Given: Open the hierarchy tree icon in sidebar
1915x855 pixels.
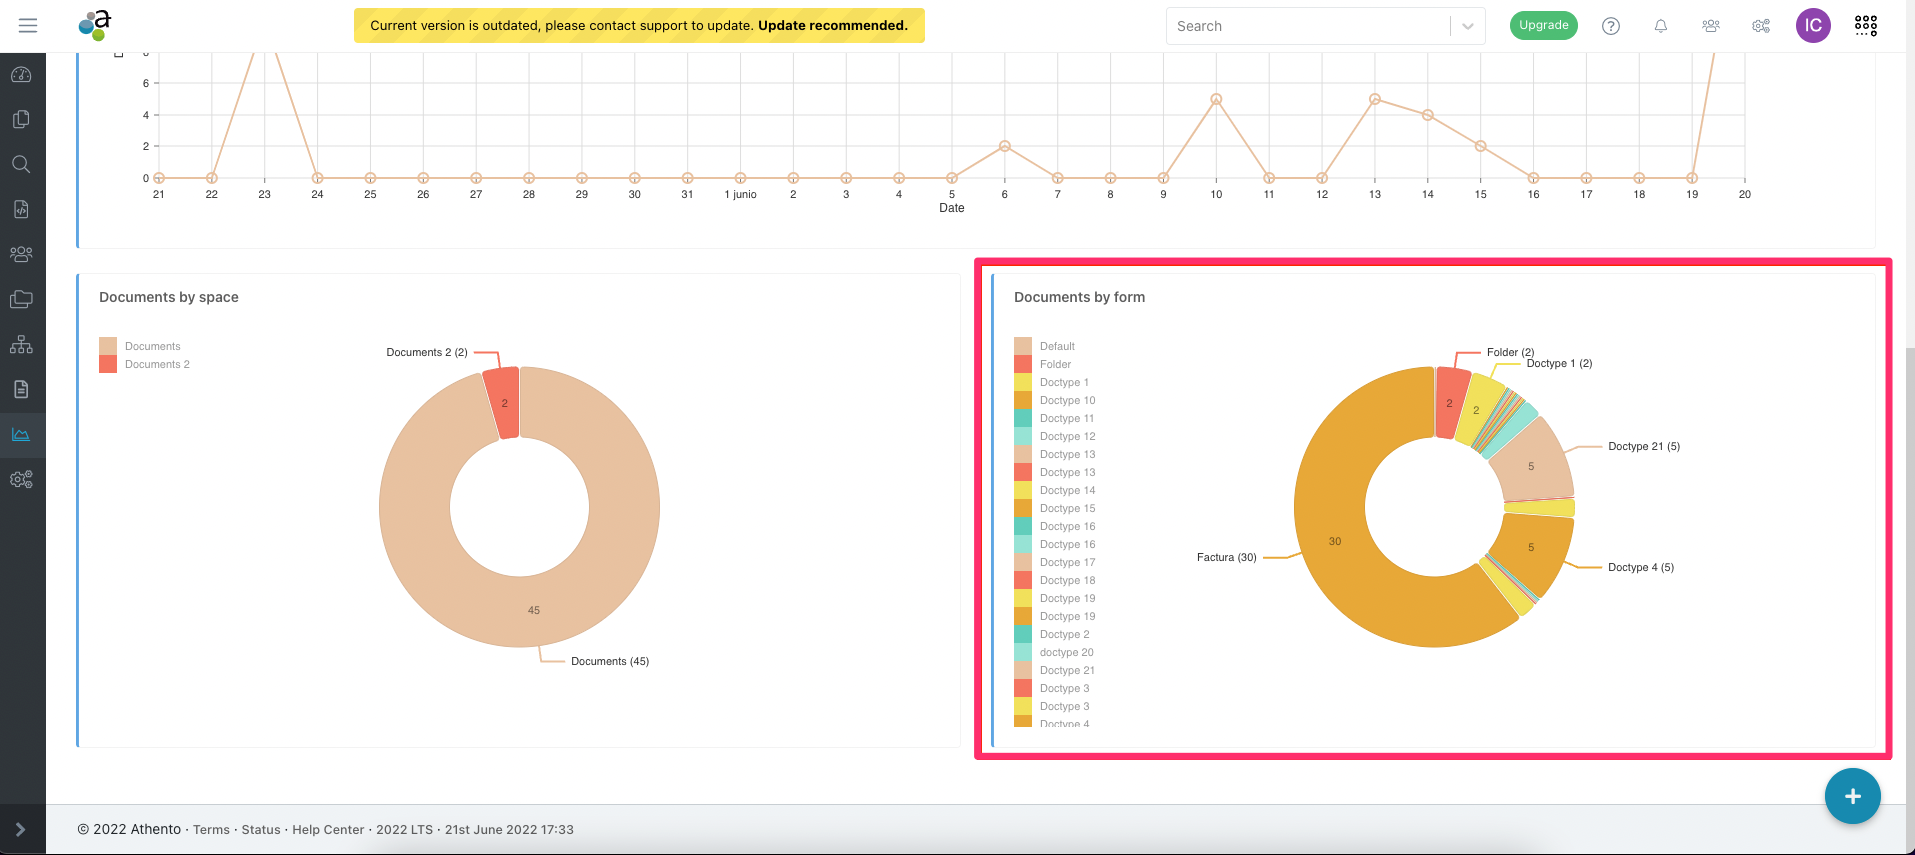Looking at the screenshot, I should tap(21, 345).
